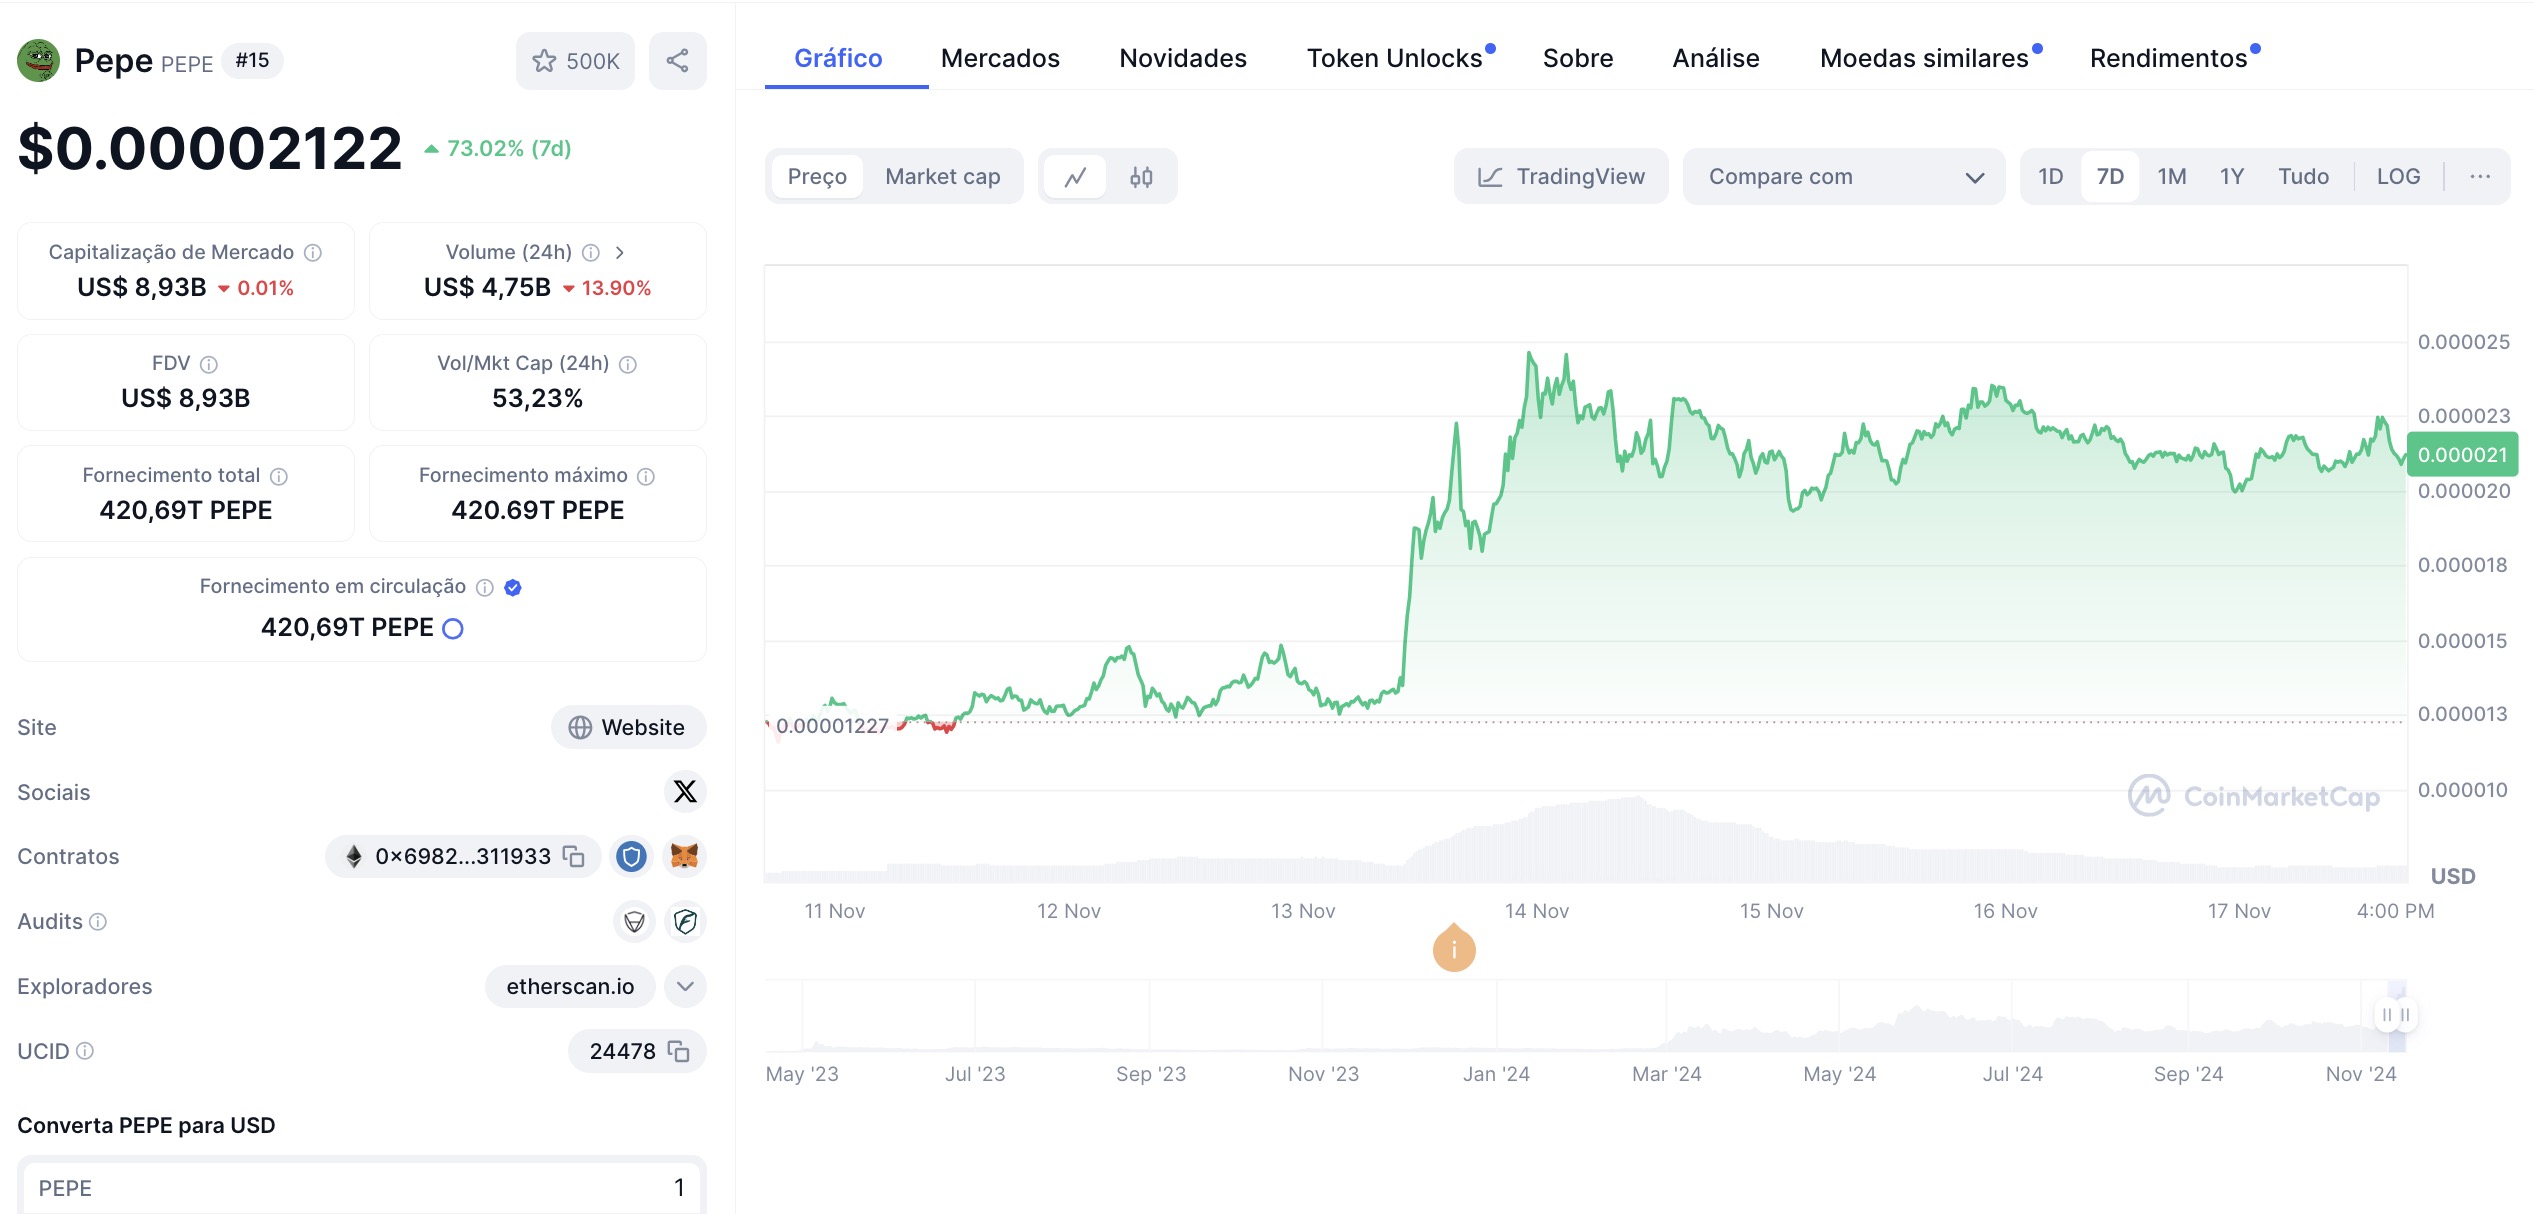Set chart range to 7D
2534x1214 pixels.
pos(2110,177)
